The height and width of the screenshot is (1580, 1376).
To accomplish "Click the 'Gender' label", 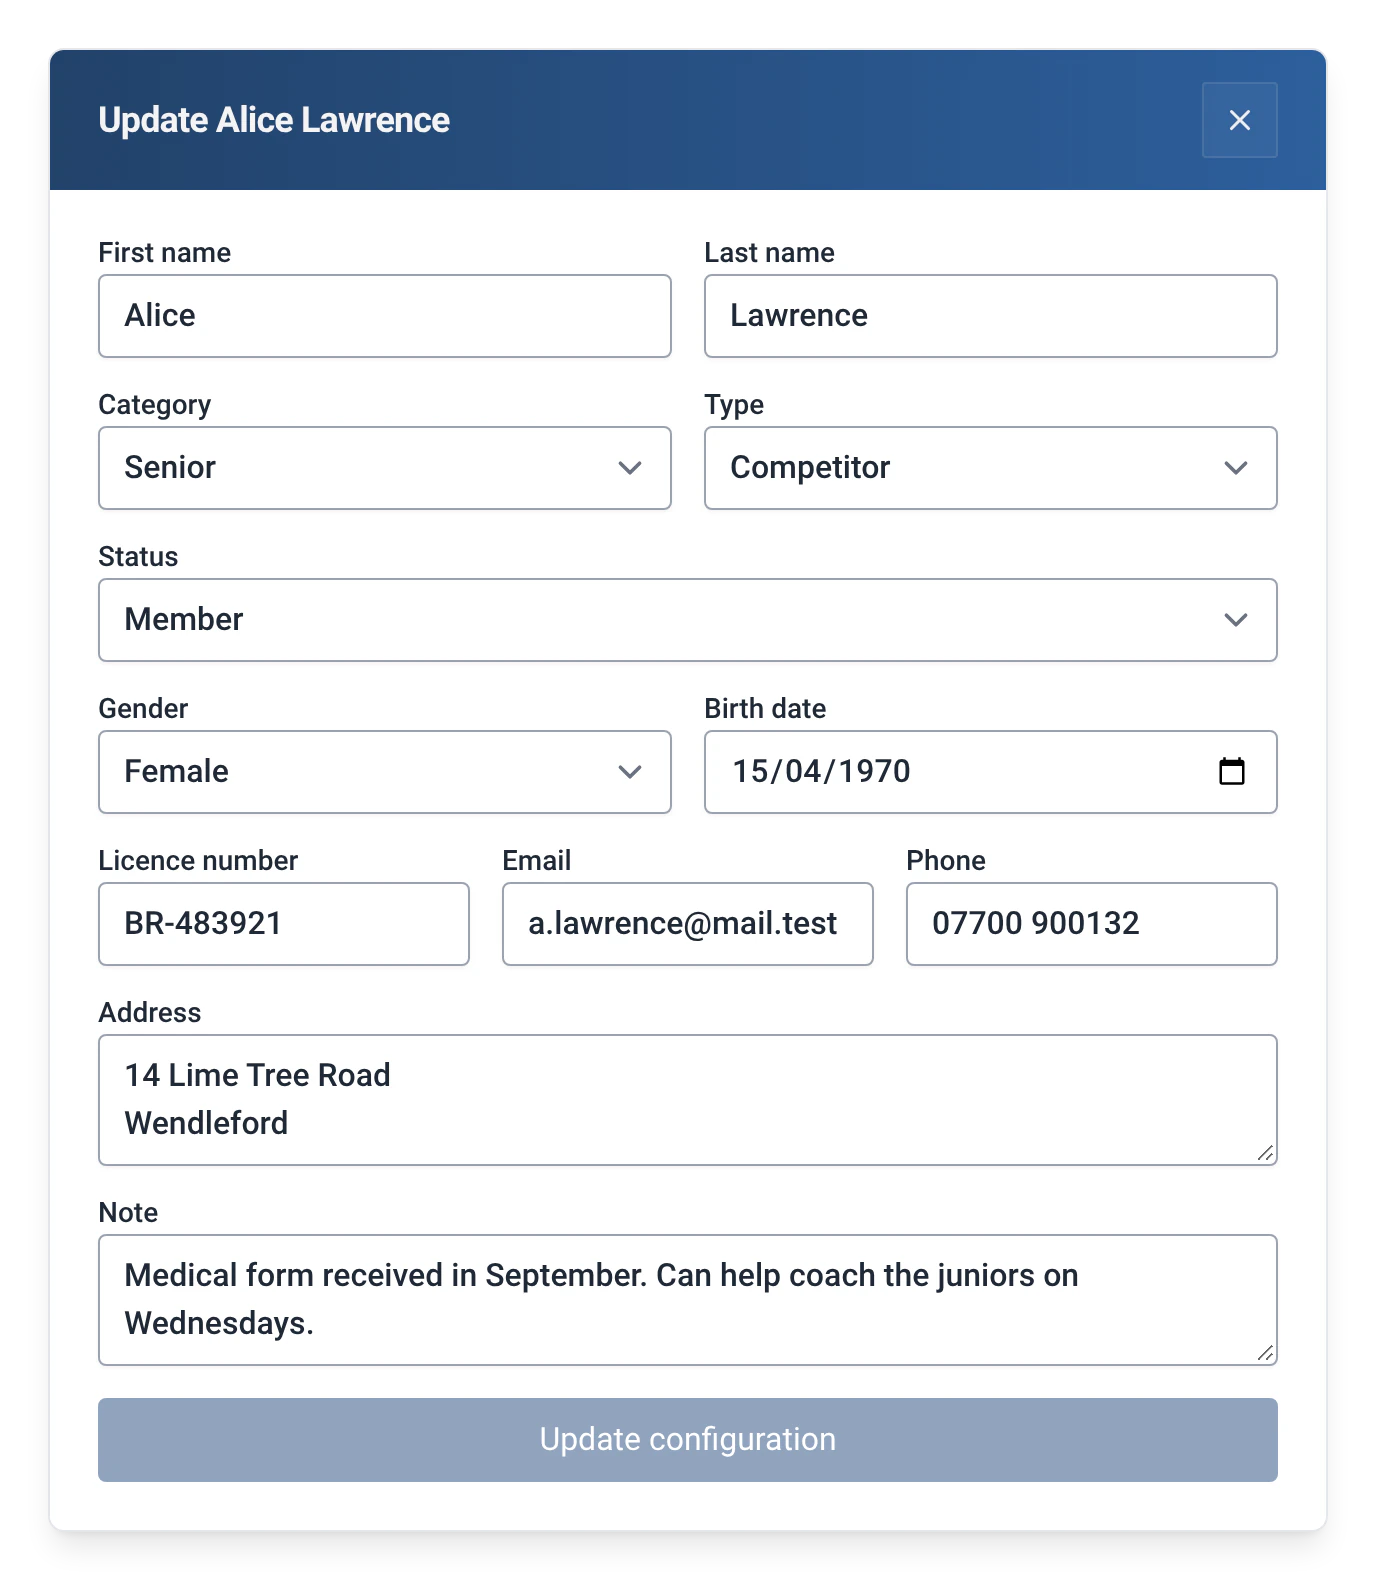I will [x=143, y=708].
